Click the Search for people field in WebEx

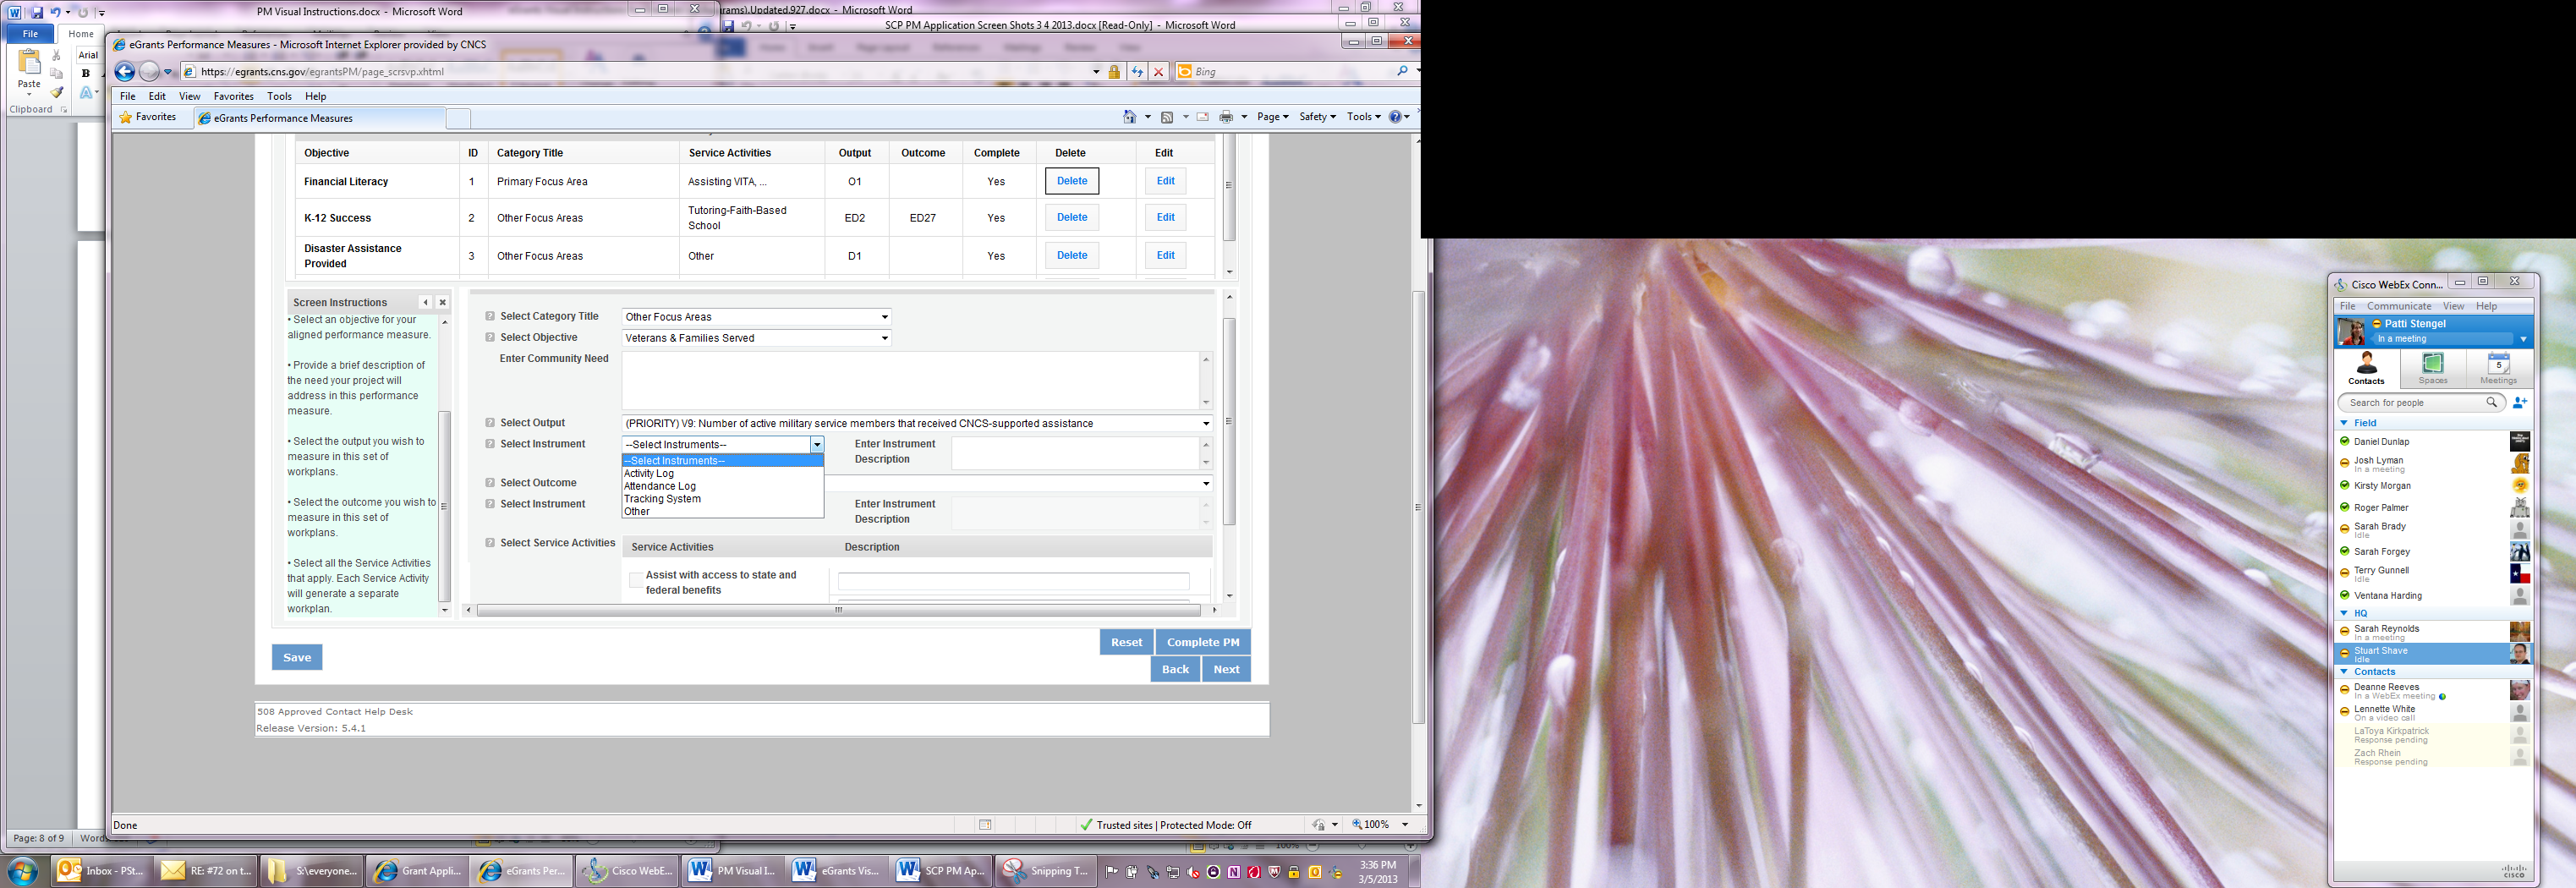pos(2420,403)
